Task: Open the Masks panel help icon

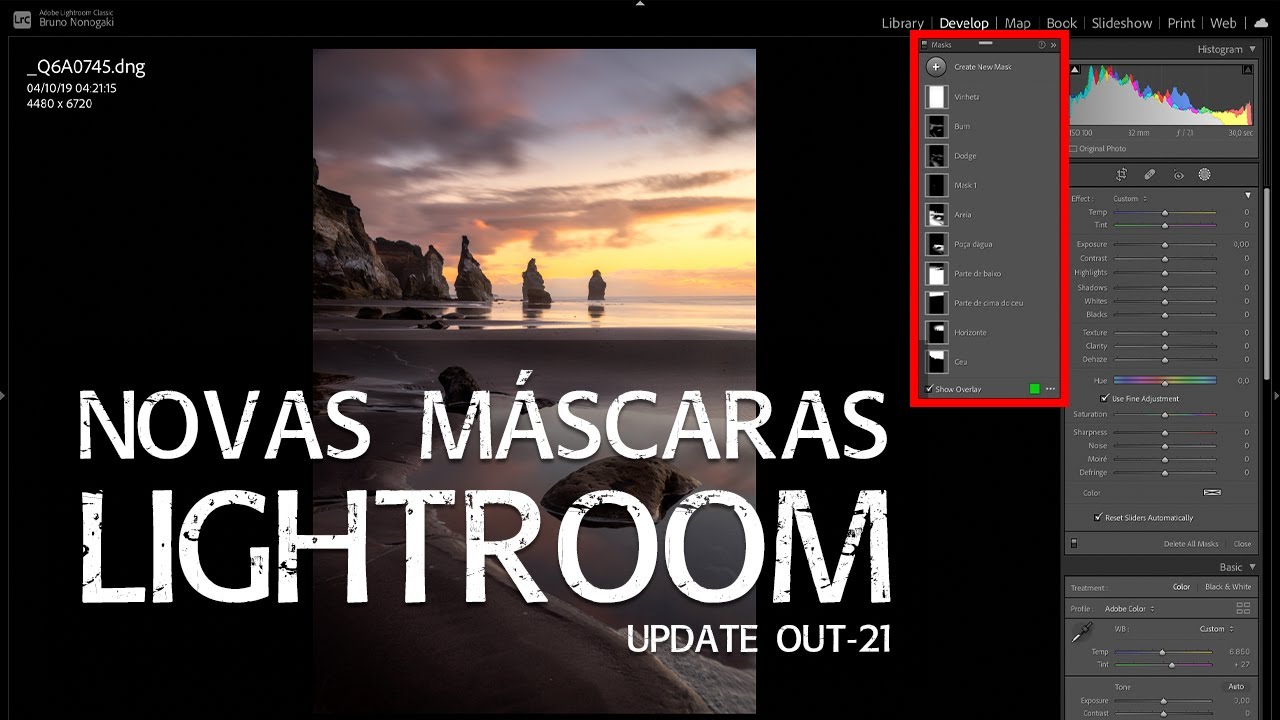Action: point(1042,45)
